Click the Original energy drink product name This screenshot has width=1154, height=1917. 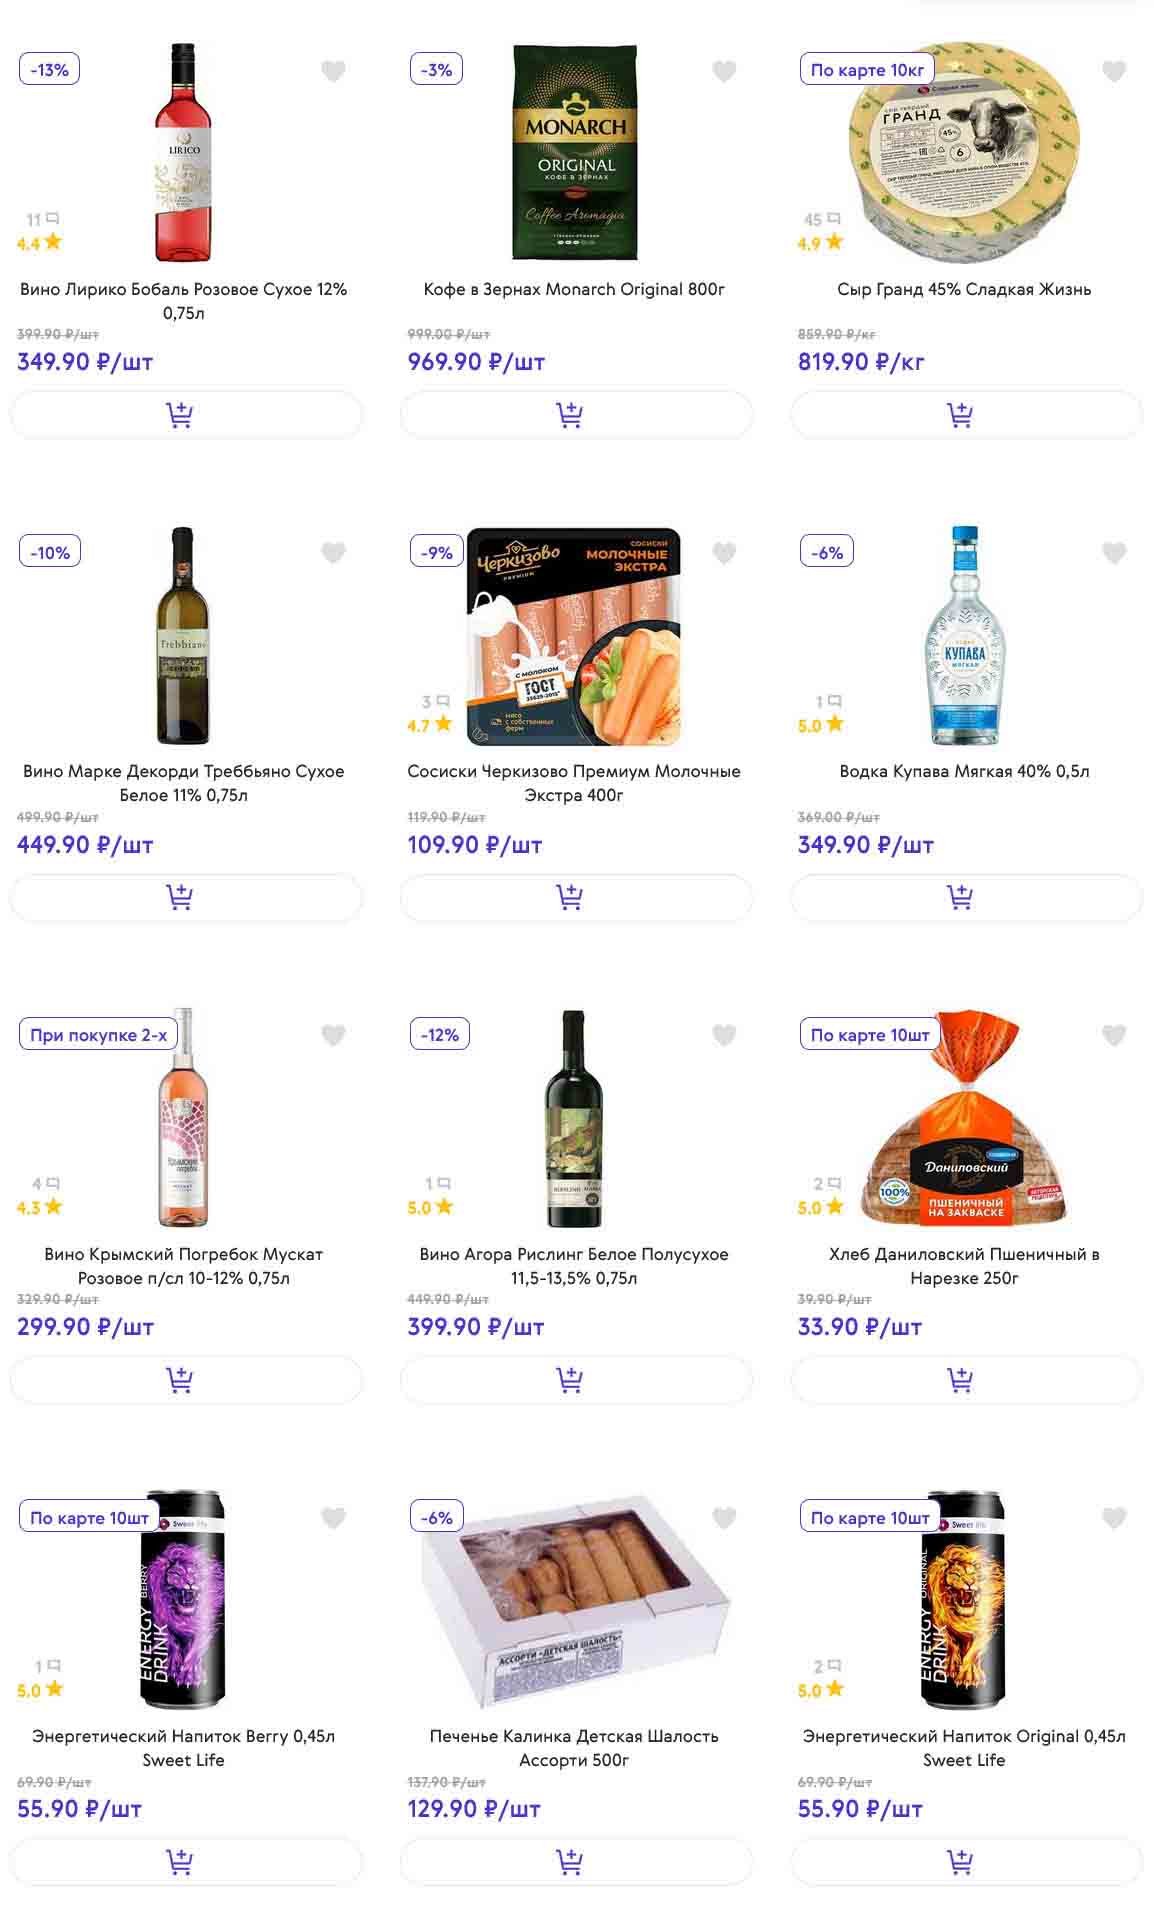964,1748
